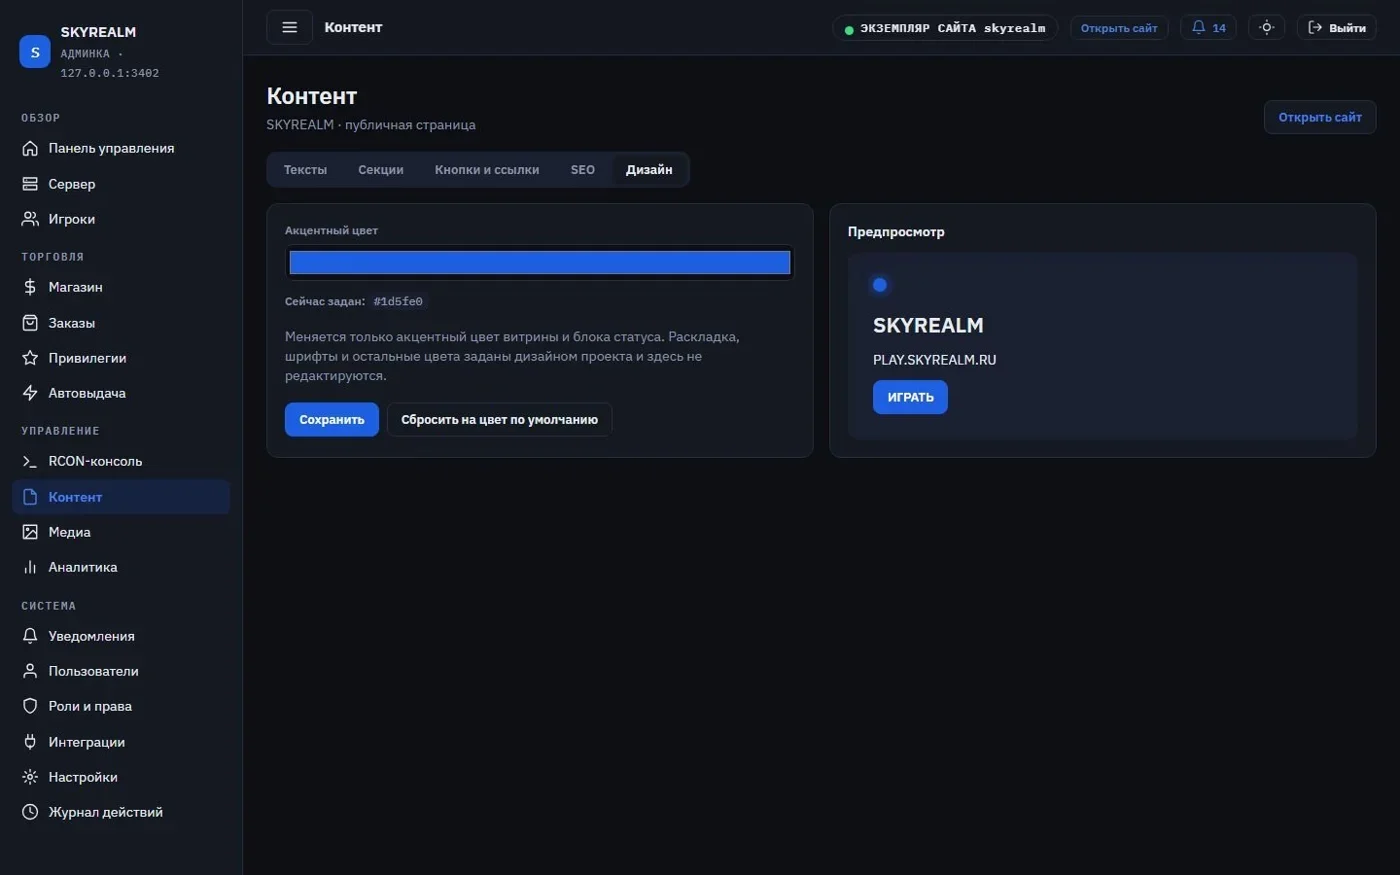Click the blue Сохранить button
This screenshot has width=1400, height=875.
[x=332, y=420]
